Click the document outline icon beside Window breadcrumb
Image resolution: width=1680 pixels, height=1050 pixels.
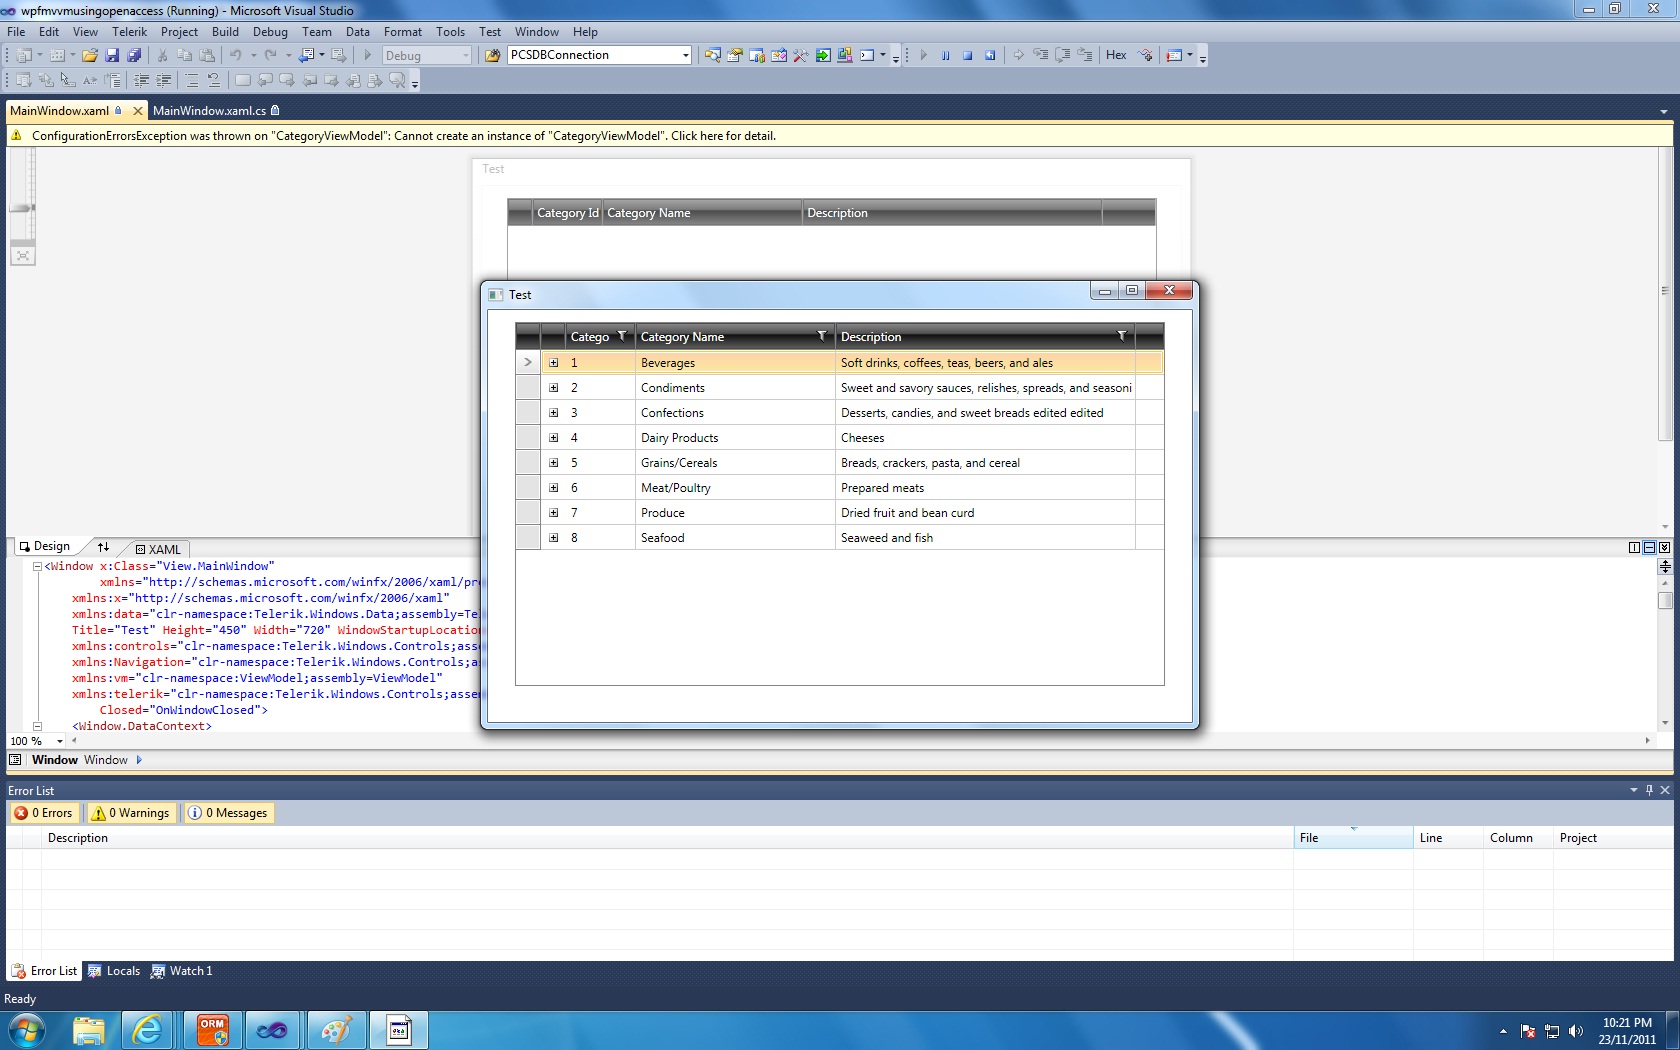15,760
